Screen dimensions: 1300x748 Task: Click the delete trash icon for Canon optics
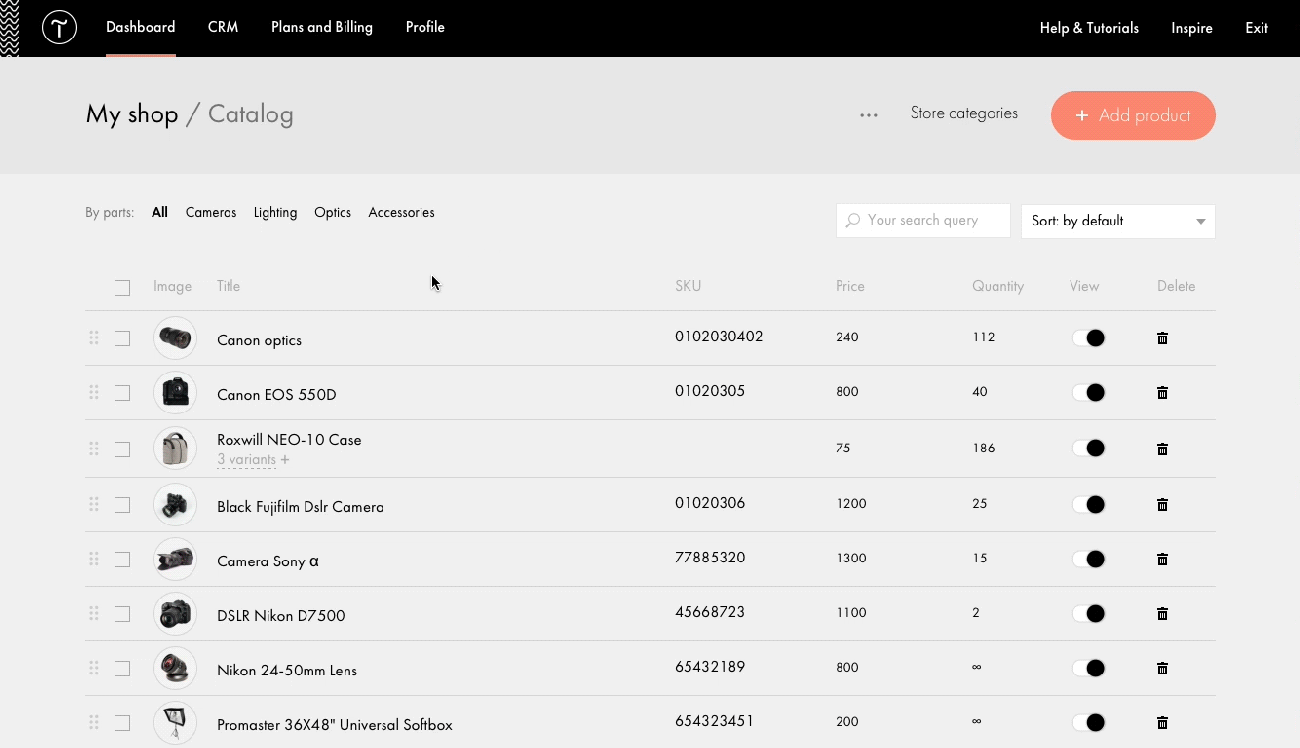[1162, 338]
